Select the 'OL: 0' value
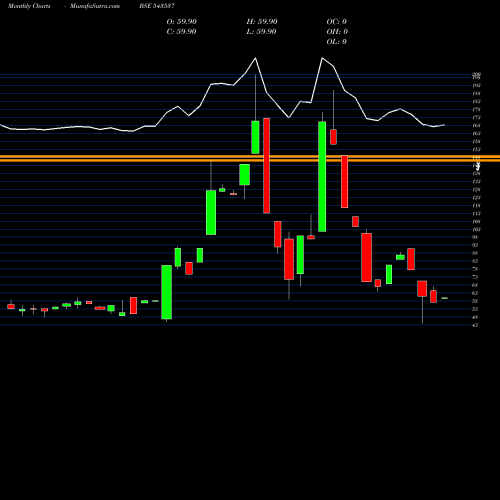Screen dimensions: 500x500 point(337,42)
